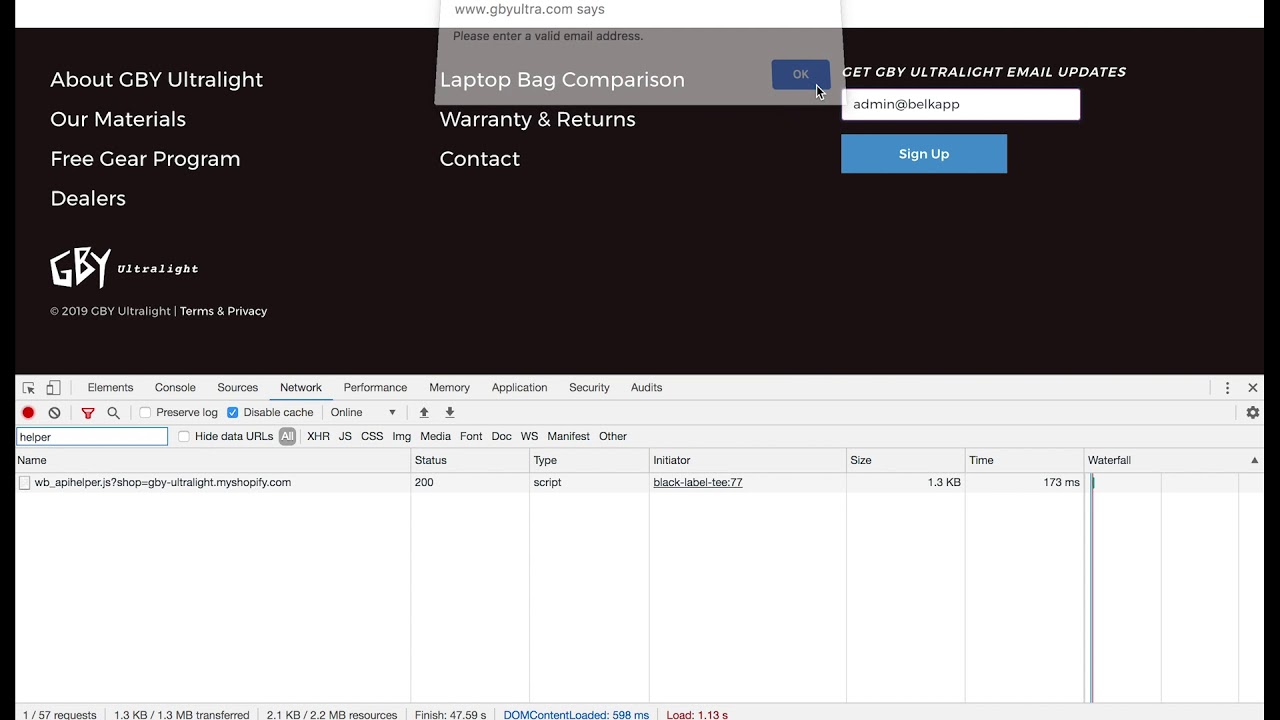Open Warranty & Returns link
Screen dimensions: 1280x720
(538, 119)
